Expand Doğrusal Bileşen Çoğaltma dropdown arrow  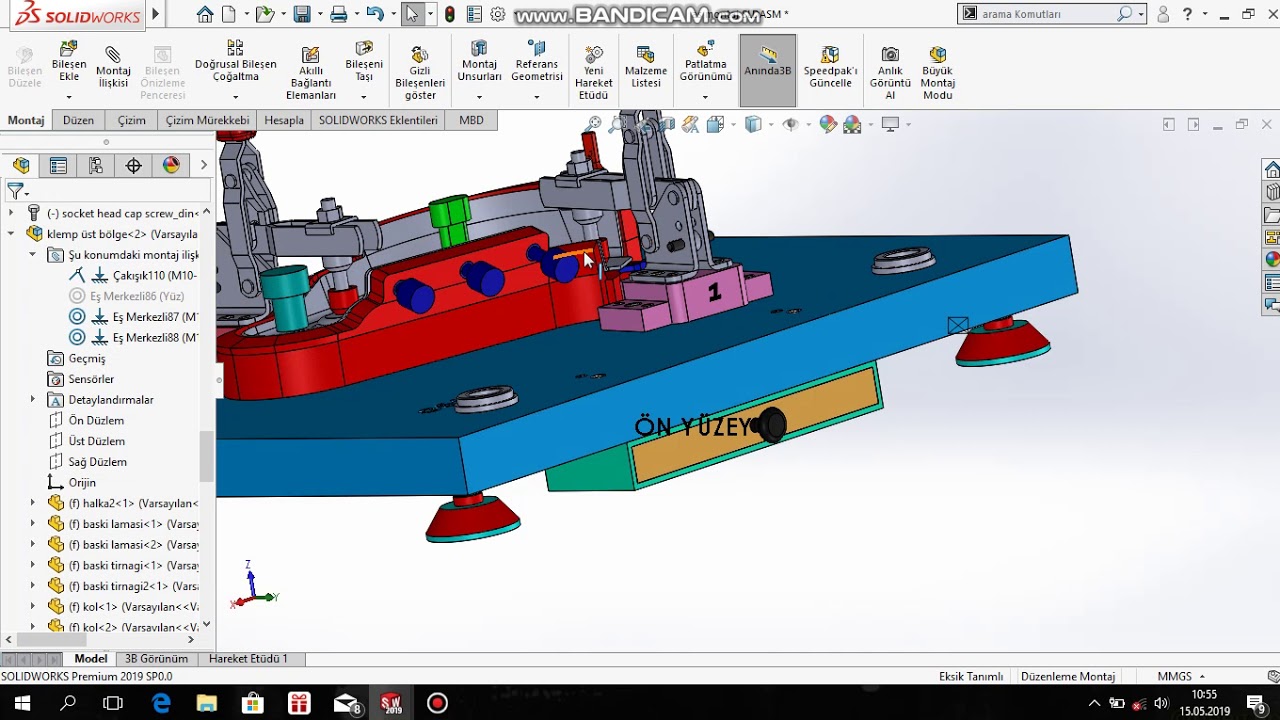point(235,97)
